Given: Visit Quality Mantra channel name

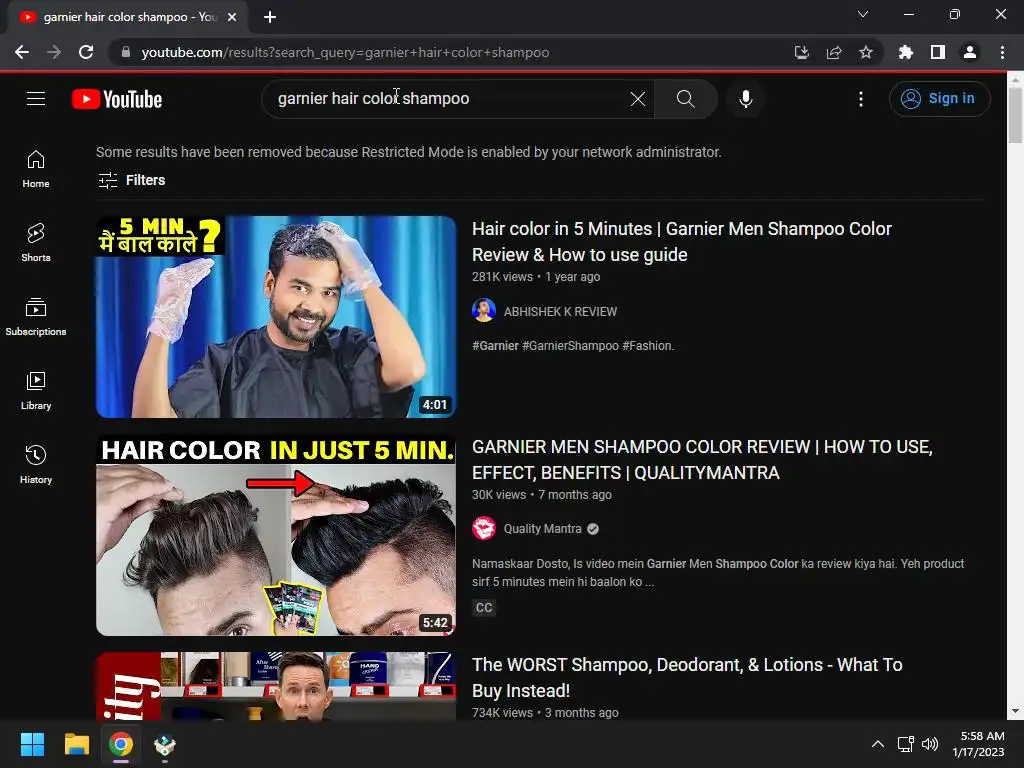Looking at the screenshot, I should click(x=542, y=529).
